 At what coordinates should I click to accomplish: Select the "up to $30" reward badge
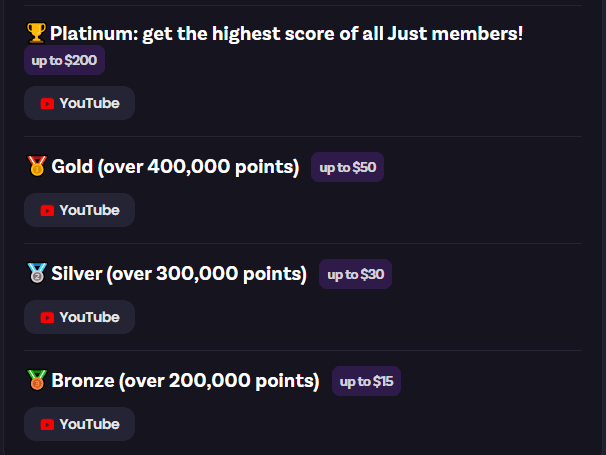pyautogui.click(x=355, y=275)
